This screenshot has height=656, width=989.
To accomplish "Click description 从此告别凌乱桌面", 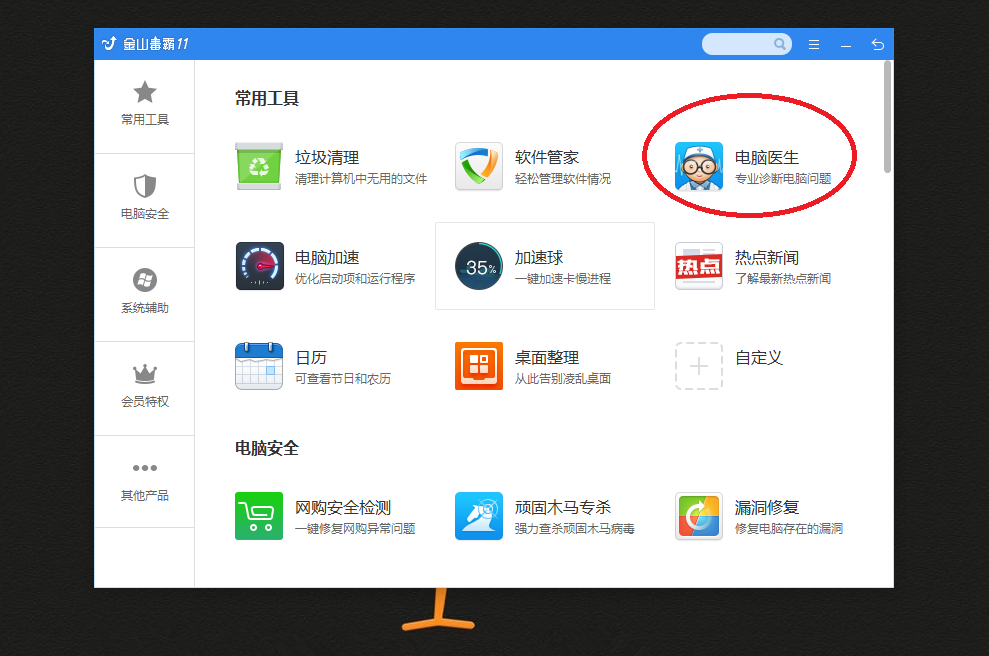I will pos(563,379).
